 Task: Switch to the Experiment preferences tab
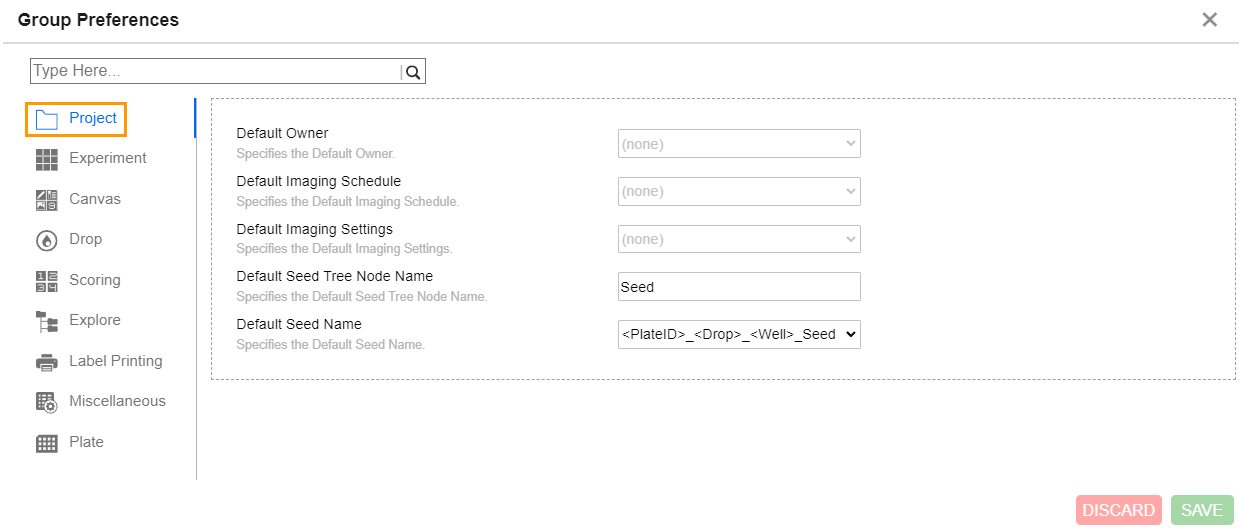tap(107, 158)
